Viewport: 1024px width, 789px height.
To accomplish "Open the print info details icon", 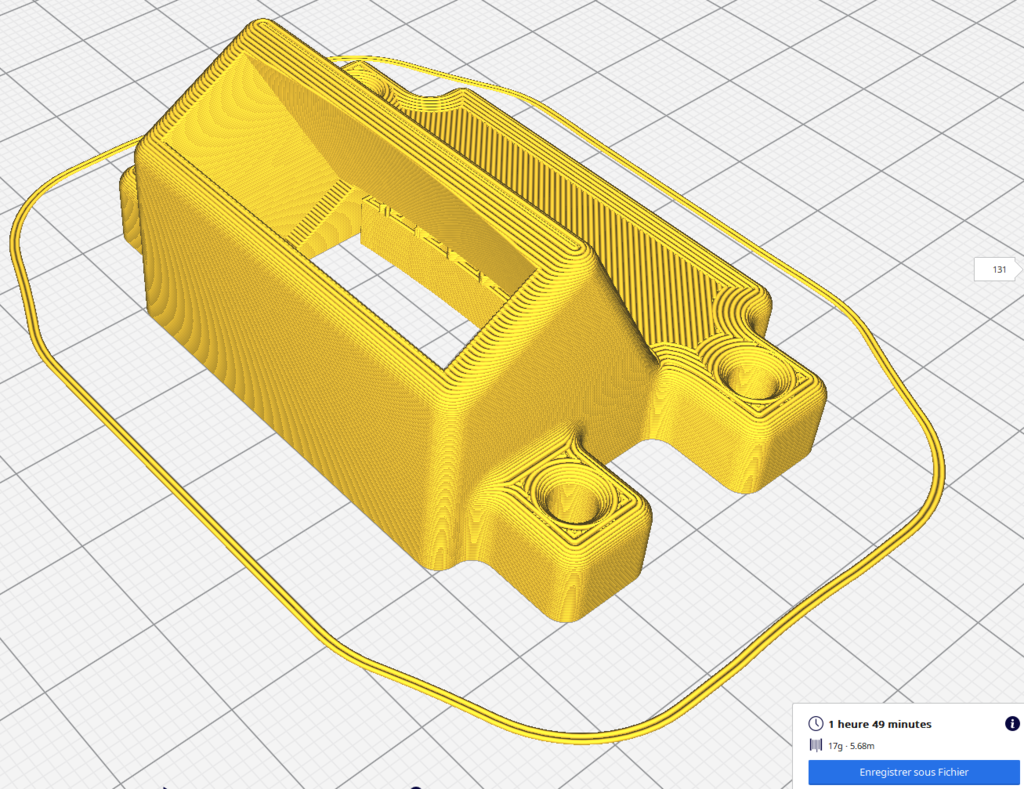I will [1012, 723].
